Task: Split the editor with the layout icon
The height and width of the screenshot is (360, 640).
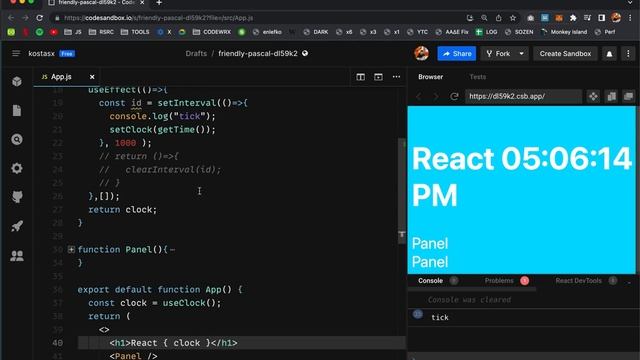Action: (x=360, y=77)
